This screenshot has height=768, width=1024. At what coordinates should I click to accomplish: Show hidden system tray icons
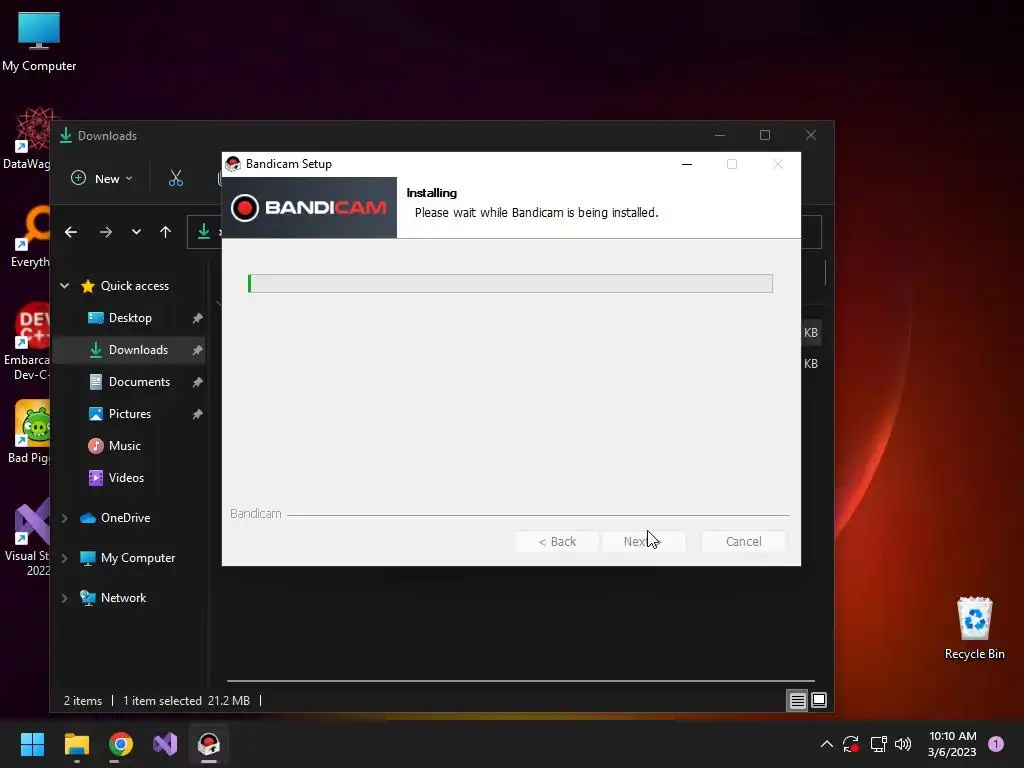pyautogui.click(x=826, y=744)
